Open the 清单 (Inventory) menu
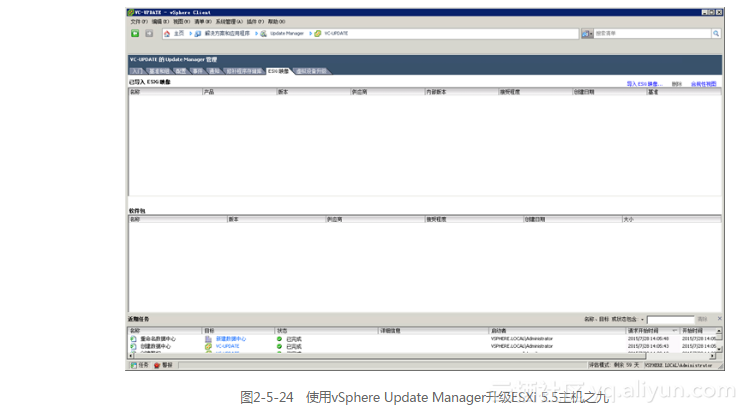This screenshot has height=414, width=747. pos(203,21)
